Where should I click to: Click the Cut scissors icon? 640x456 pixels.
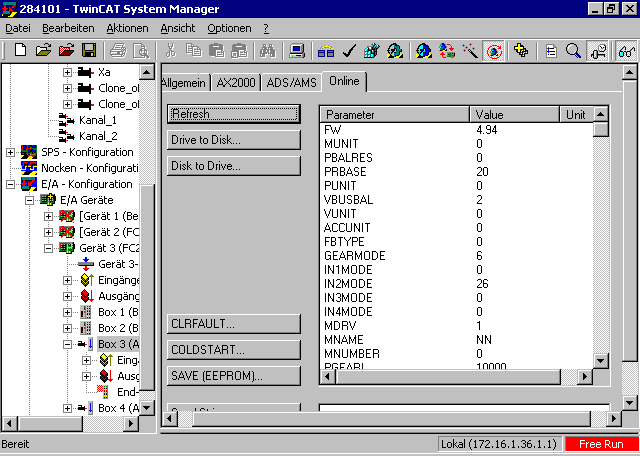(171, 51)
